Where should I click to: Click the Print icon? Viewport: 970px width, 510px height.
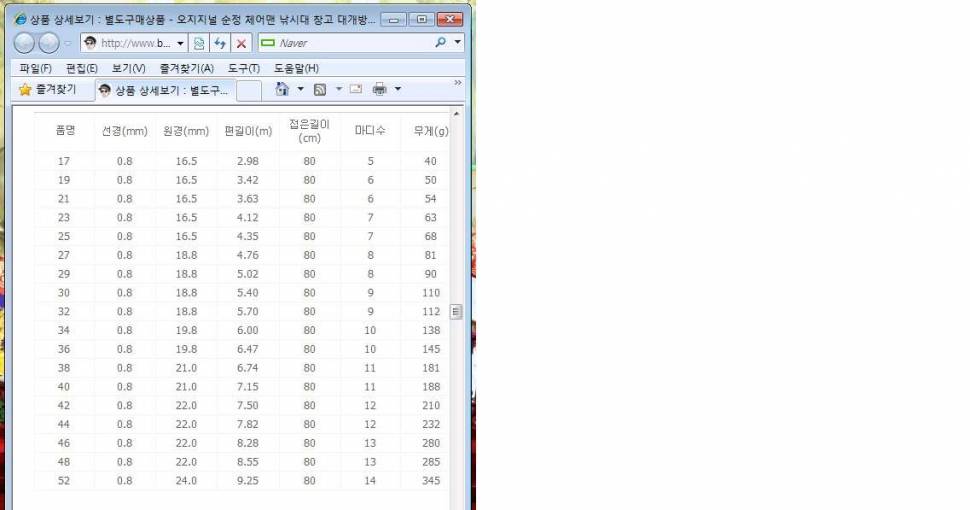pos(379,89)
